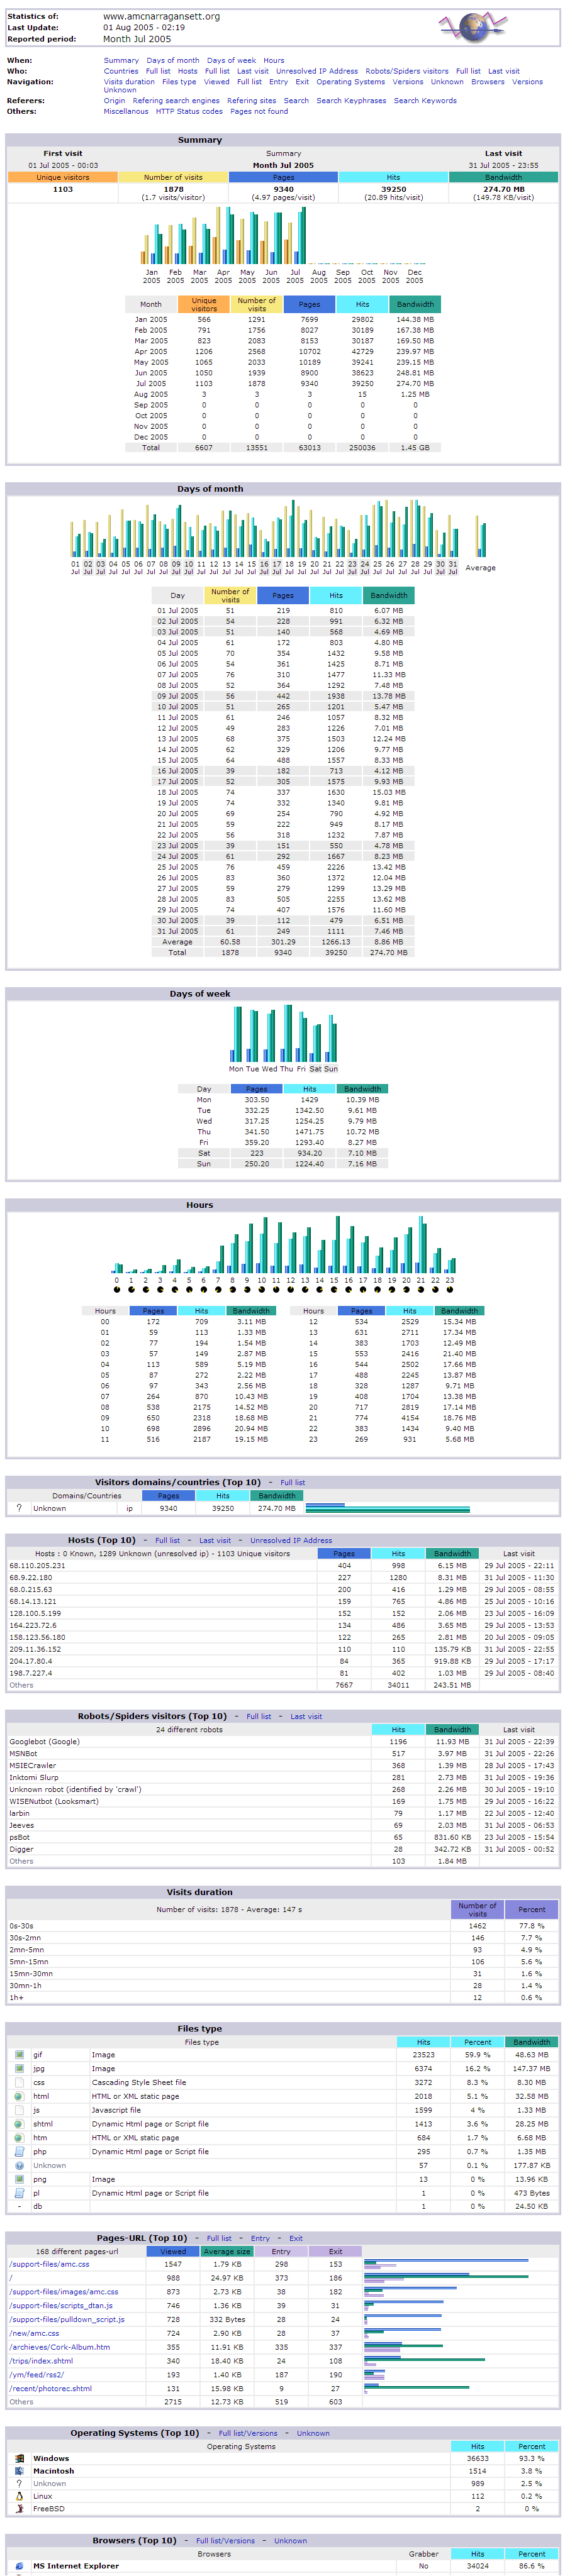Click the Days of week bar chart

pos(283,1035)
